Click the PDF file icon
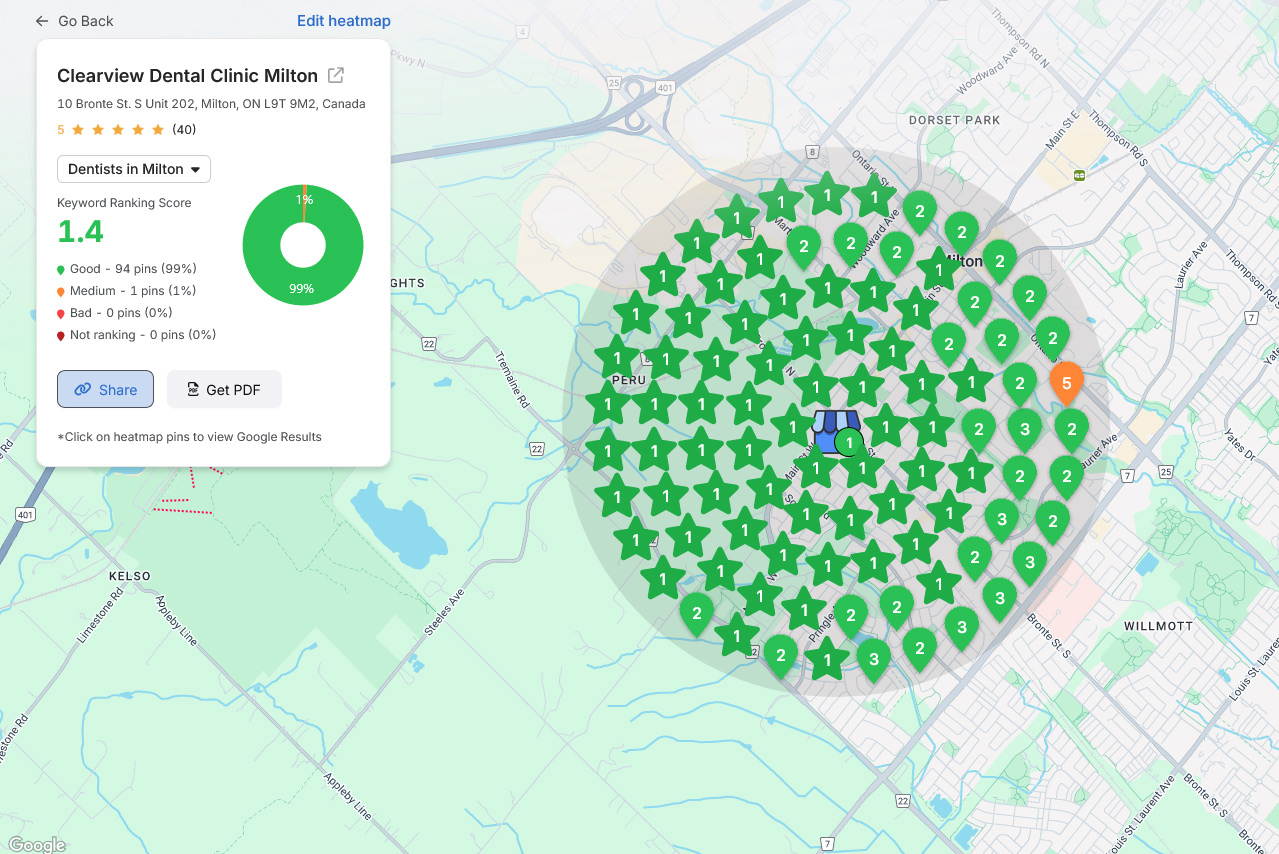 (x=193, y=390)
